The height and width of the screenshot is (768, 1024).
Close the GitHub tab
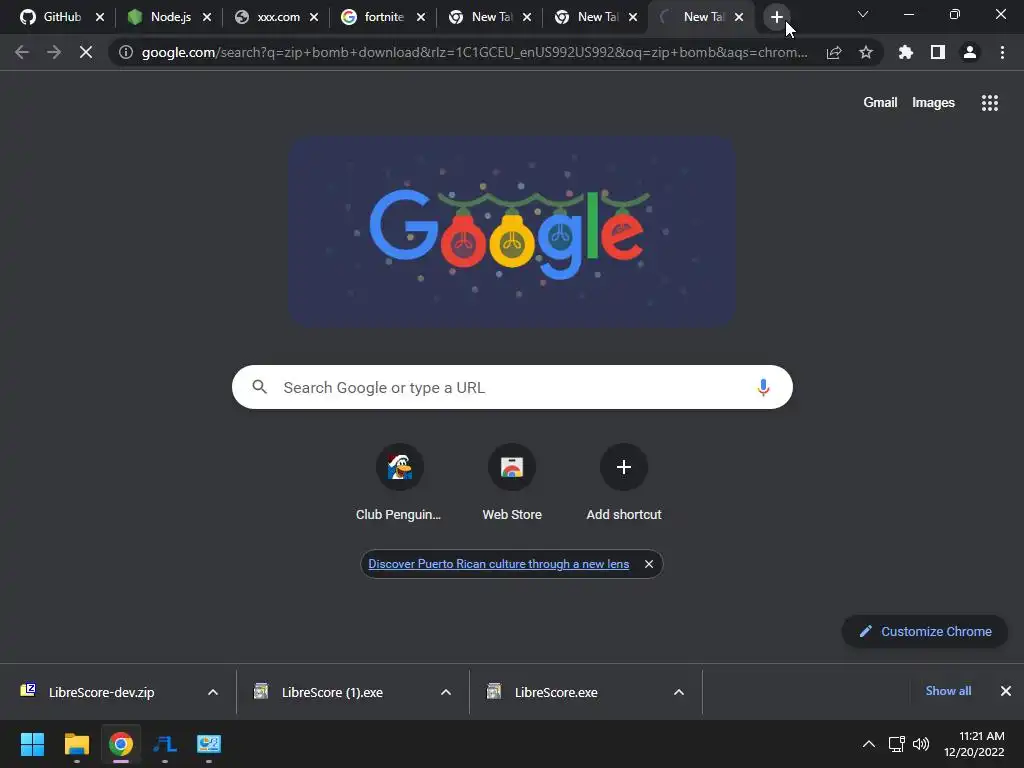(x=100, y=17)
